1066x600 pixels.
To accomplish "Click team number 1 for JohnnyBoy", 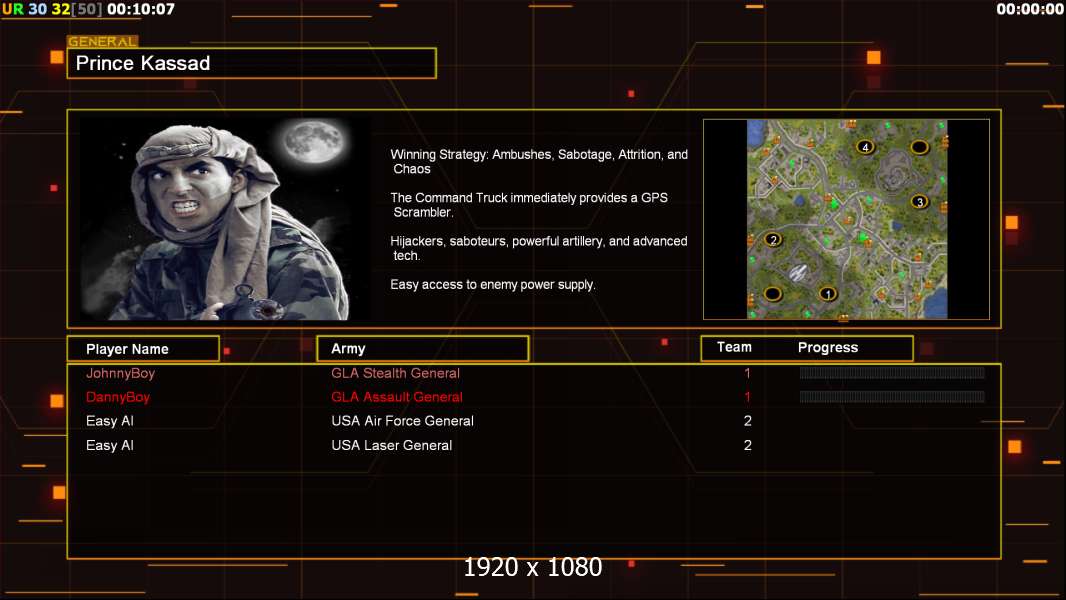I will point(747,373).
